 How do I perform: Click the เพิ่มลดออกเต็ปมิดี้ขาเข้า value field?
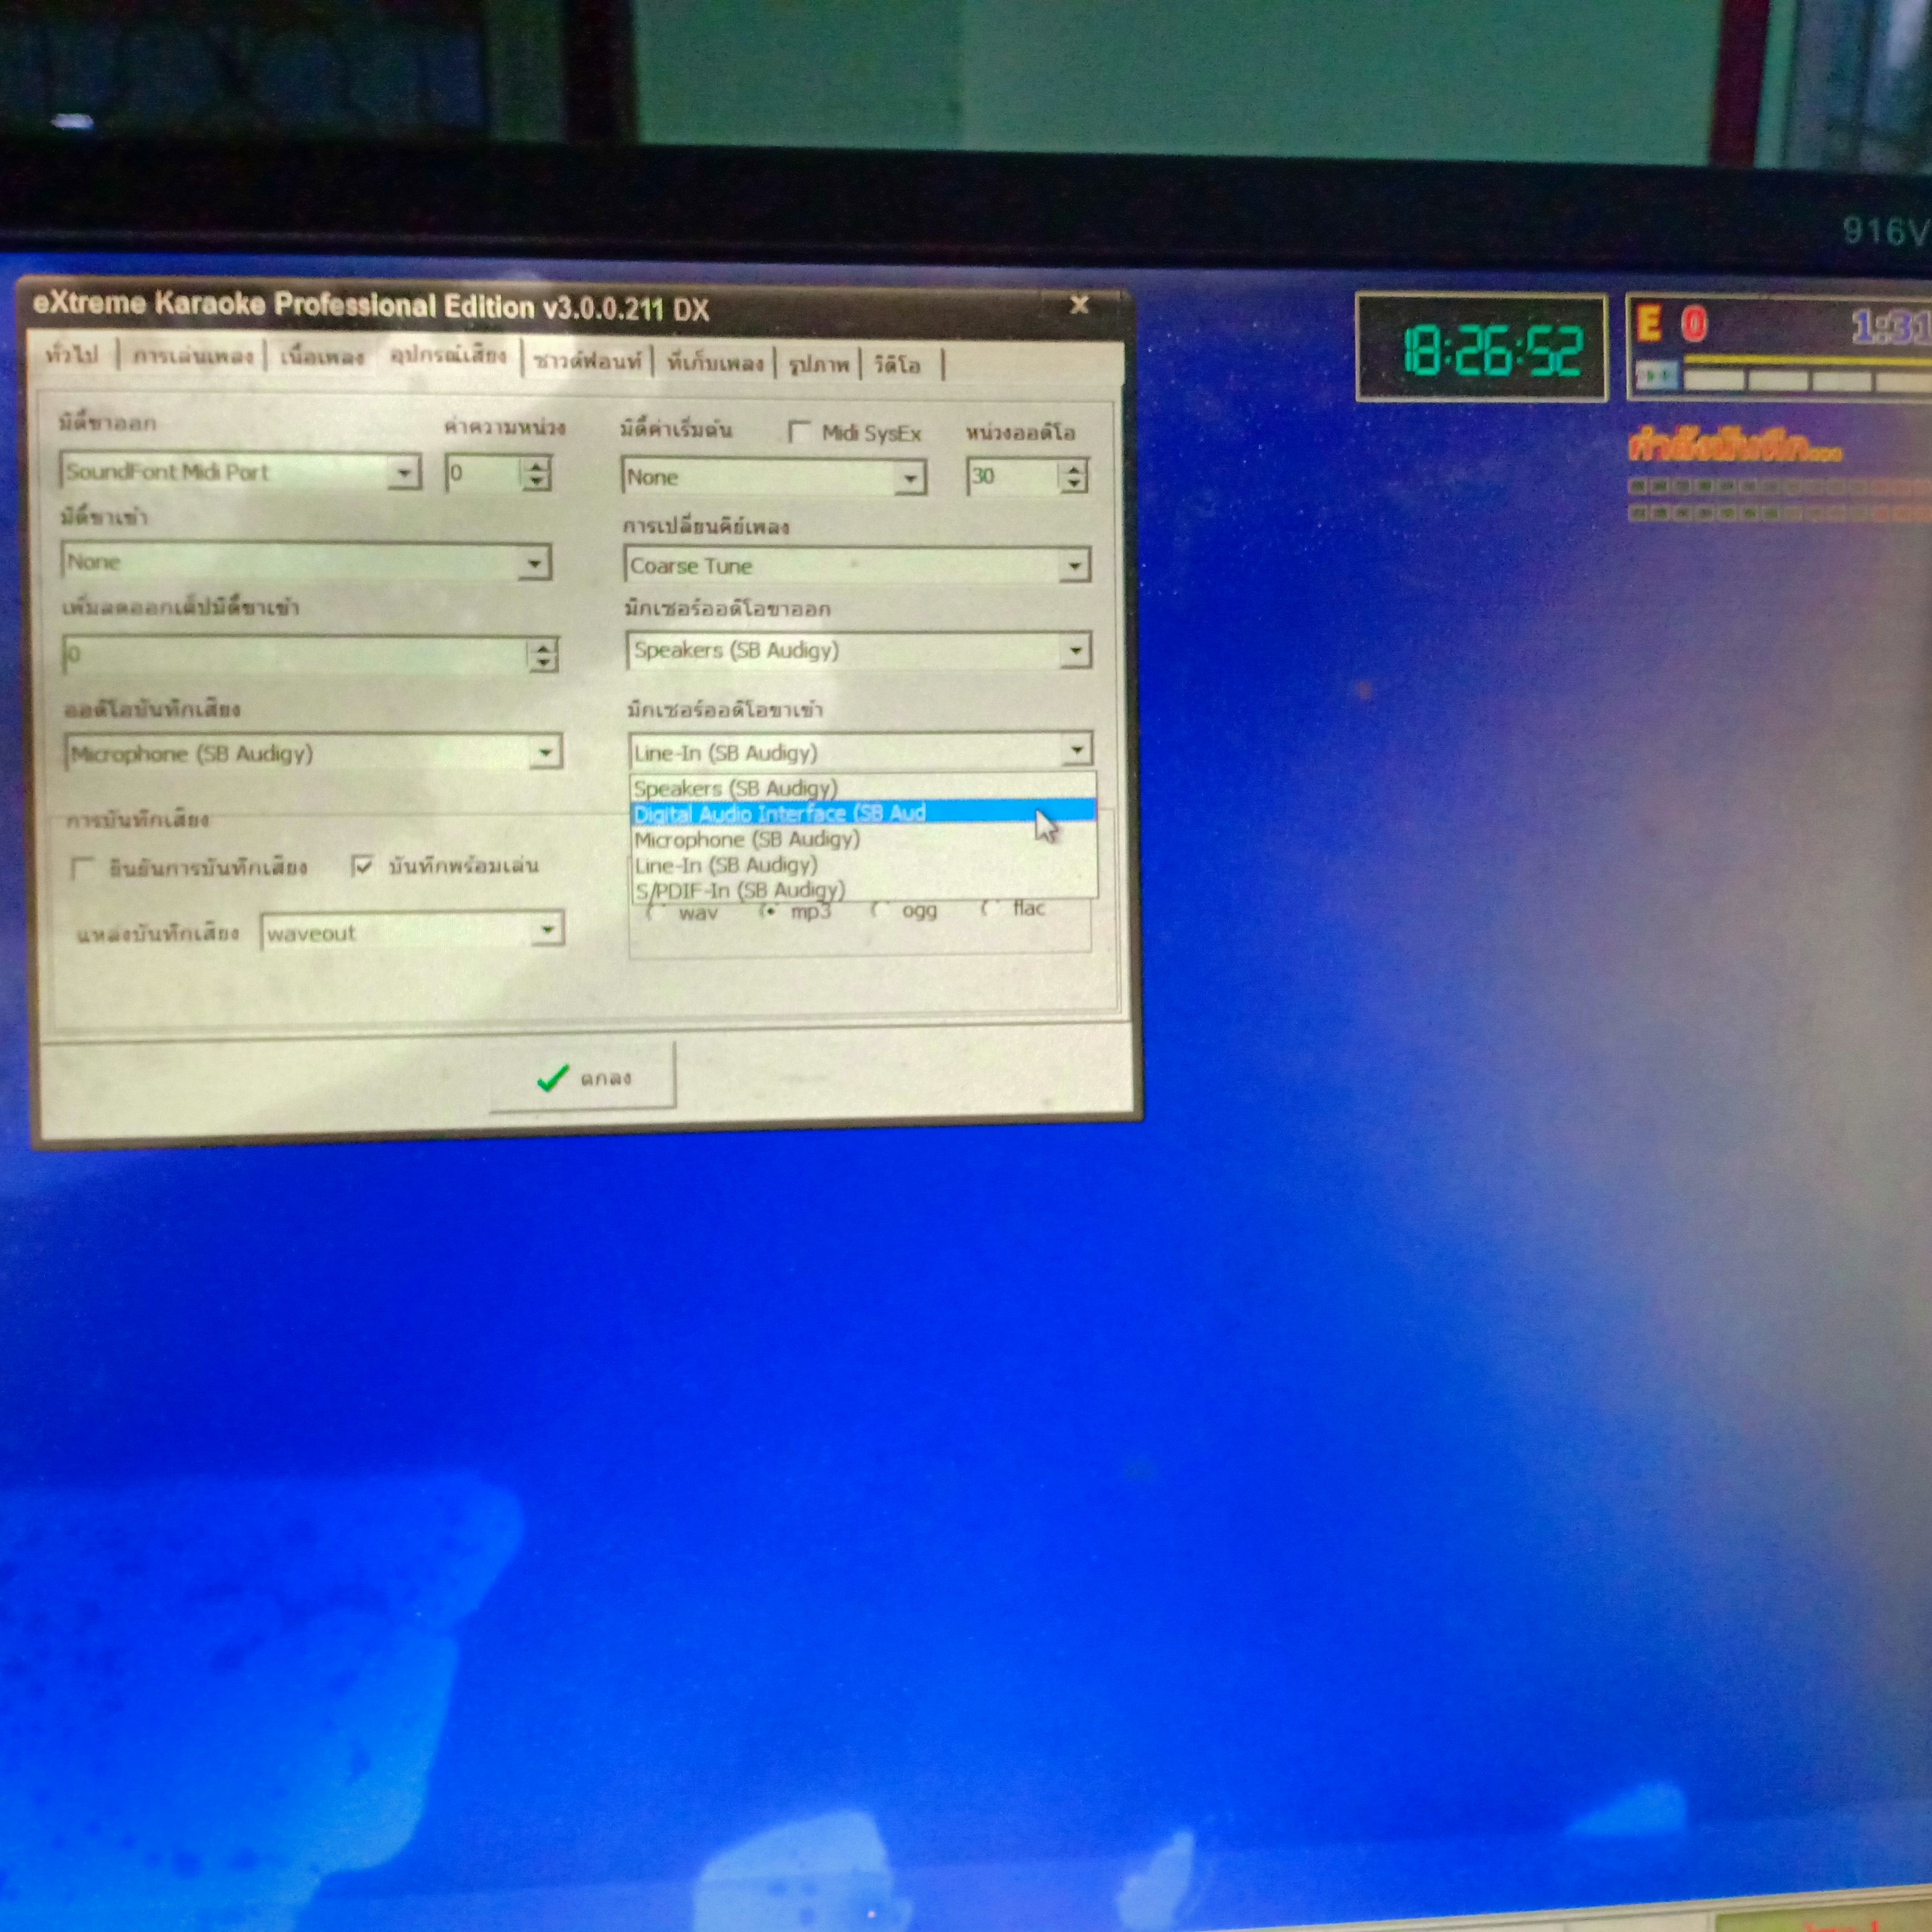[x=296, y=656]
